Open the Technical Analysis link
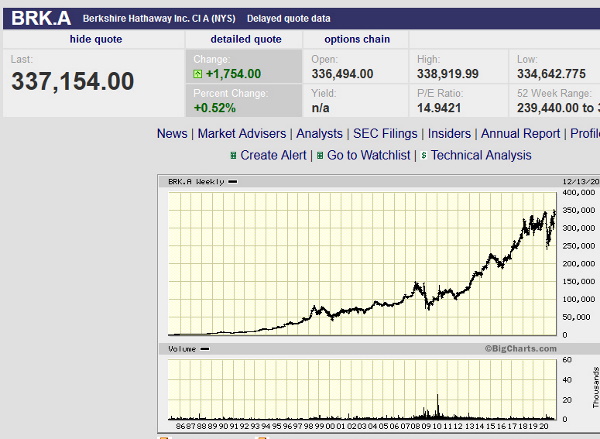This screenshot has height=439, width=600. [x=481, y=155]
